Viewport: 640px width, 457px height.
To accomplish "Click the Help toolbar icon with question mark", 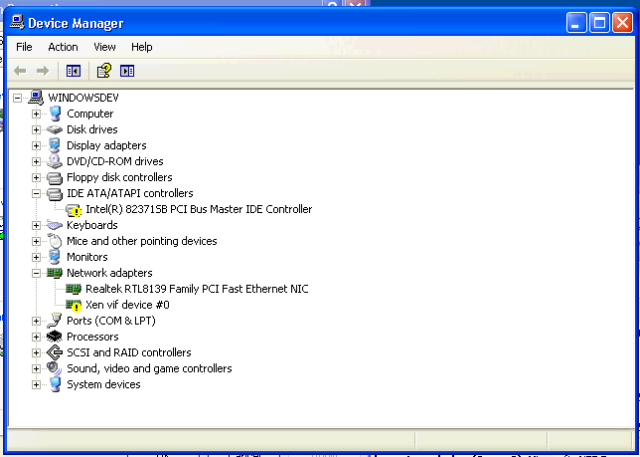I will point(103,70).
